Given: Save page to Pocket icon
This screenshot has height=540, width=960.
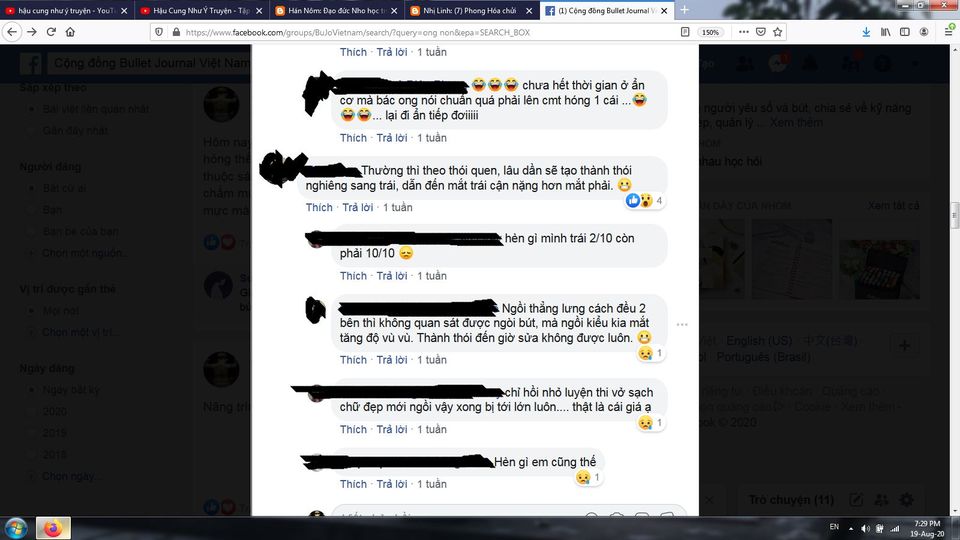Looking at the screenshot, I should tap(760, 32).
